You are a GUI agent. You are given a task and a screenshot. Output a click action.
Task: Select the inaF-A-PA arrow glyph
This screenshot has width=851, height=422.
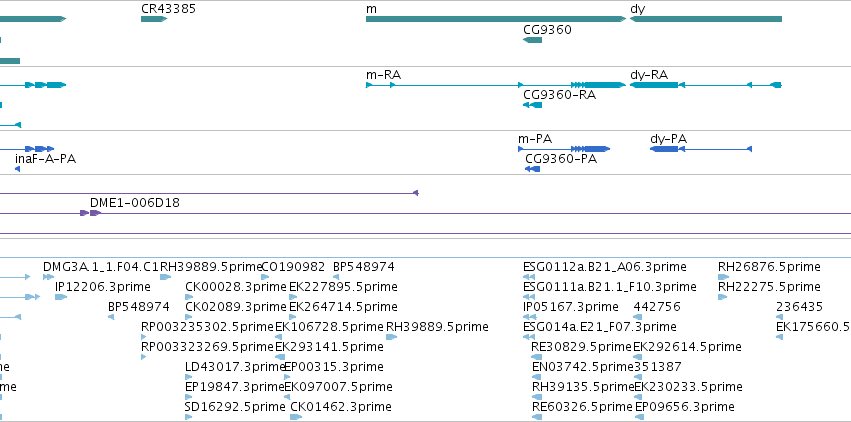click(x=17, y=169)
